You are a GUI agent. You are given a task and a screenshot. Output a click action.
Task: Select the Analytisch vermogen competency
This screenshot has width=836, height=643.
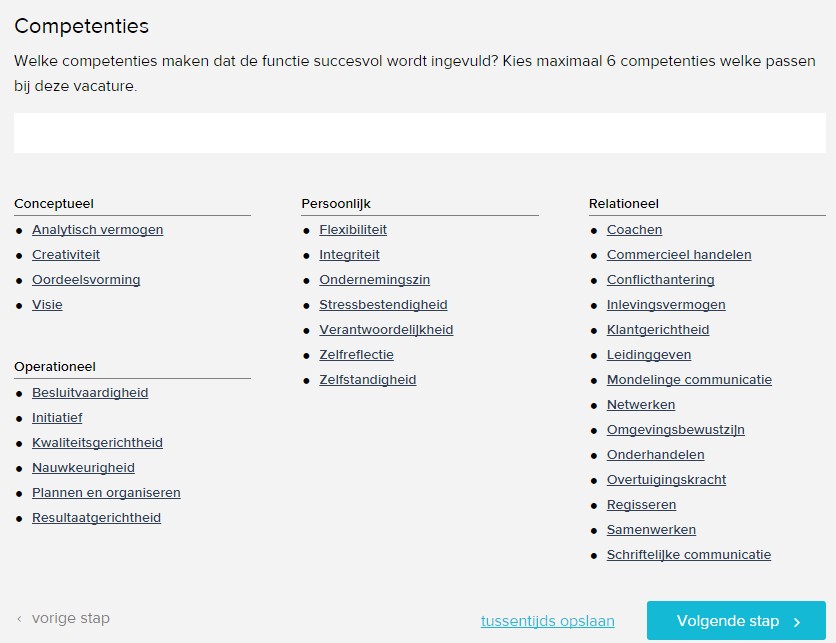point(97,230)
